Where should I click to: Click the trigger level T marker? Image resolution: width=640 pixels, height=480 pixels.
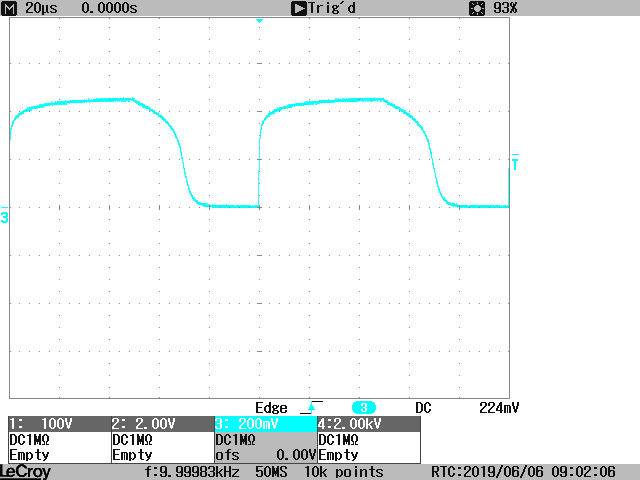(x=515, y=162)
